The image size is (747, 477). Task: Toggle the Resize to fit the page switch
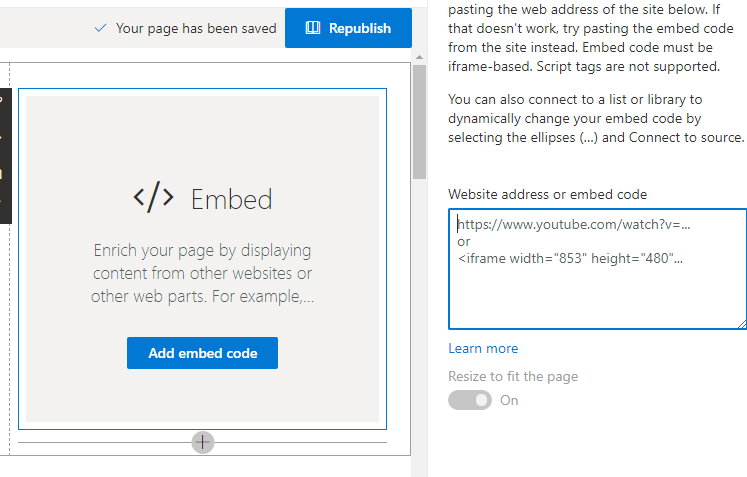(470, 400)
